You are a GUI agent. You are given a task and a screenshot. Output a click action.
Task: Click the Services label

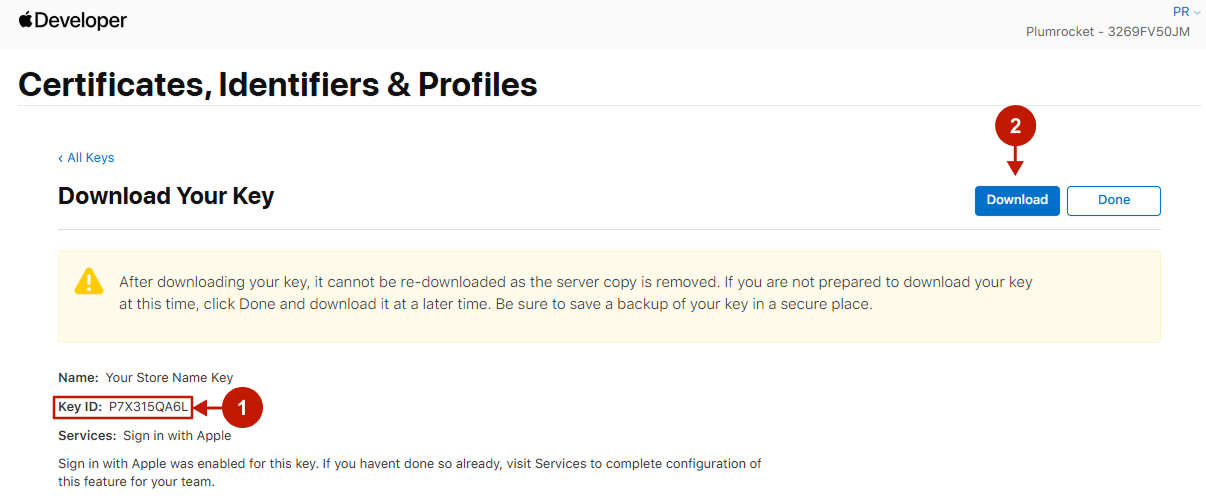click(87, 436)
